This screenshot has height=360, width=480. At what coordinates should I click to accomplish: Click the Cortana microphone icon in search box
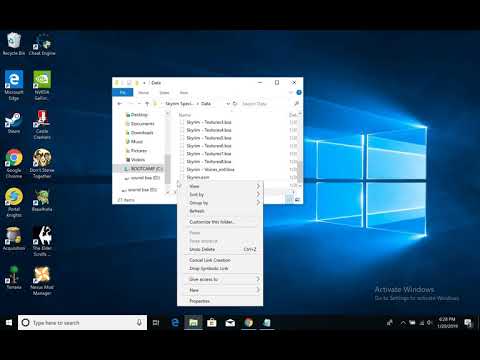(x=139, y=323)
